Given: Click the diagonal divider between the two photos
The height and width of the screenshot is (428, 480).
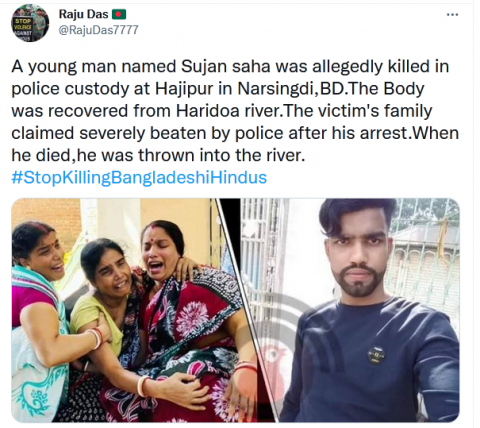Looking at the screenshot, I should tap(247, 310).
